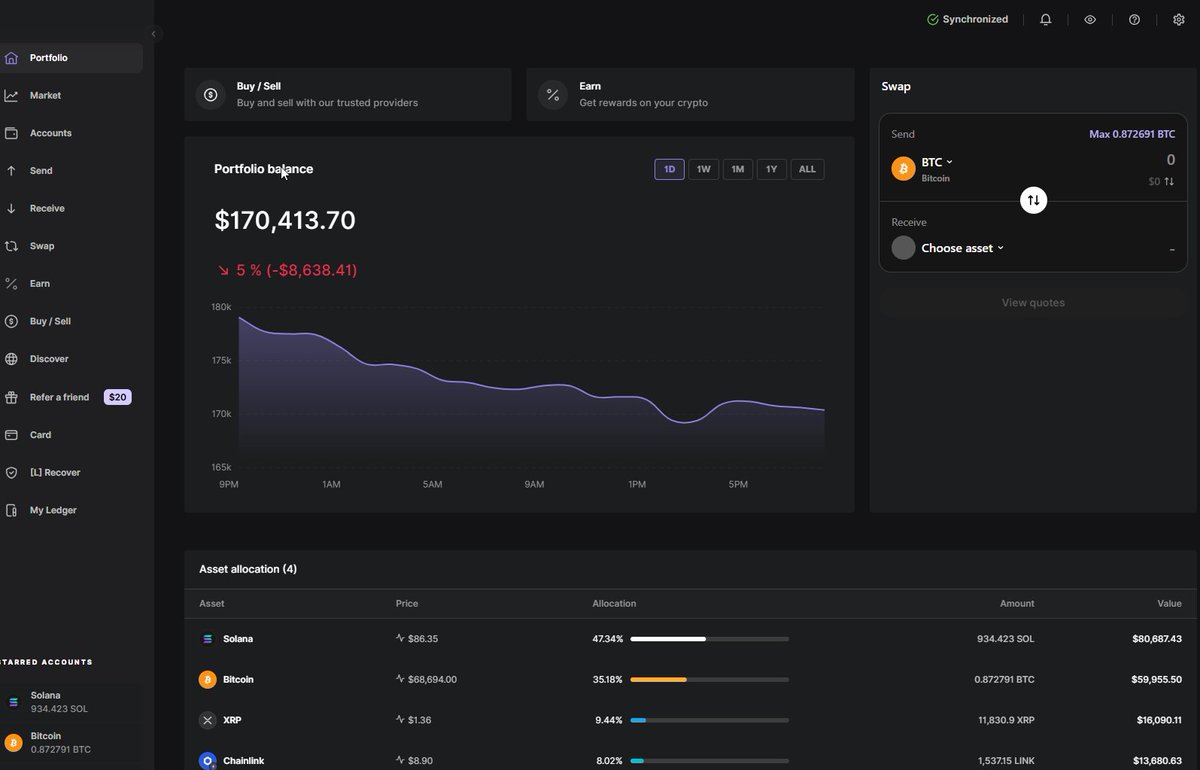This screenshot has width=1200, height=770.
Task: Select the 1W chart range
Action: (703, 169)
